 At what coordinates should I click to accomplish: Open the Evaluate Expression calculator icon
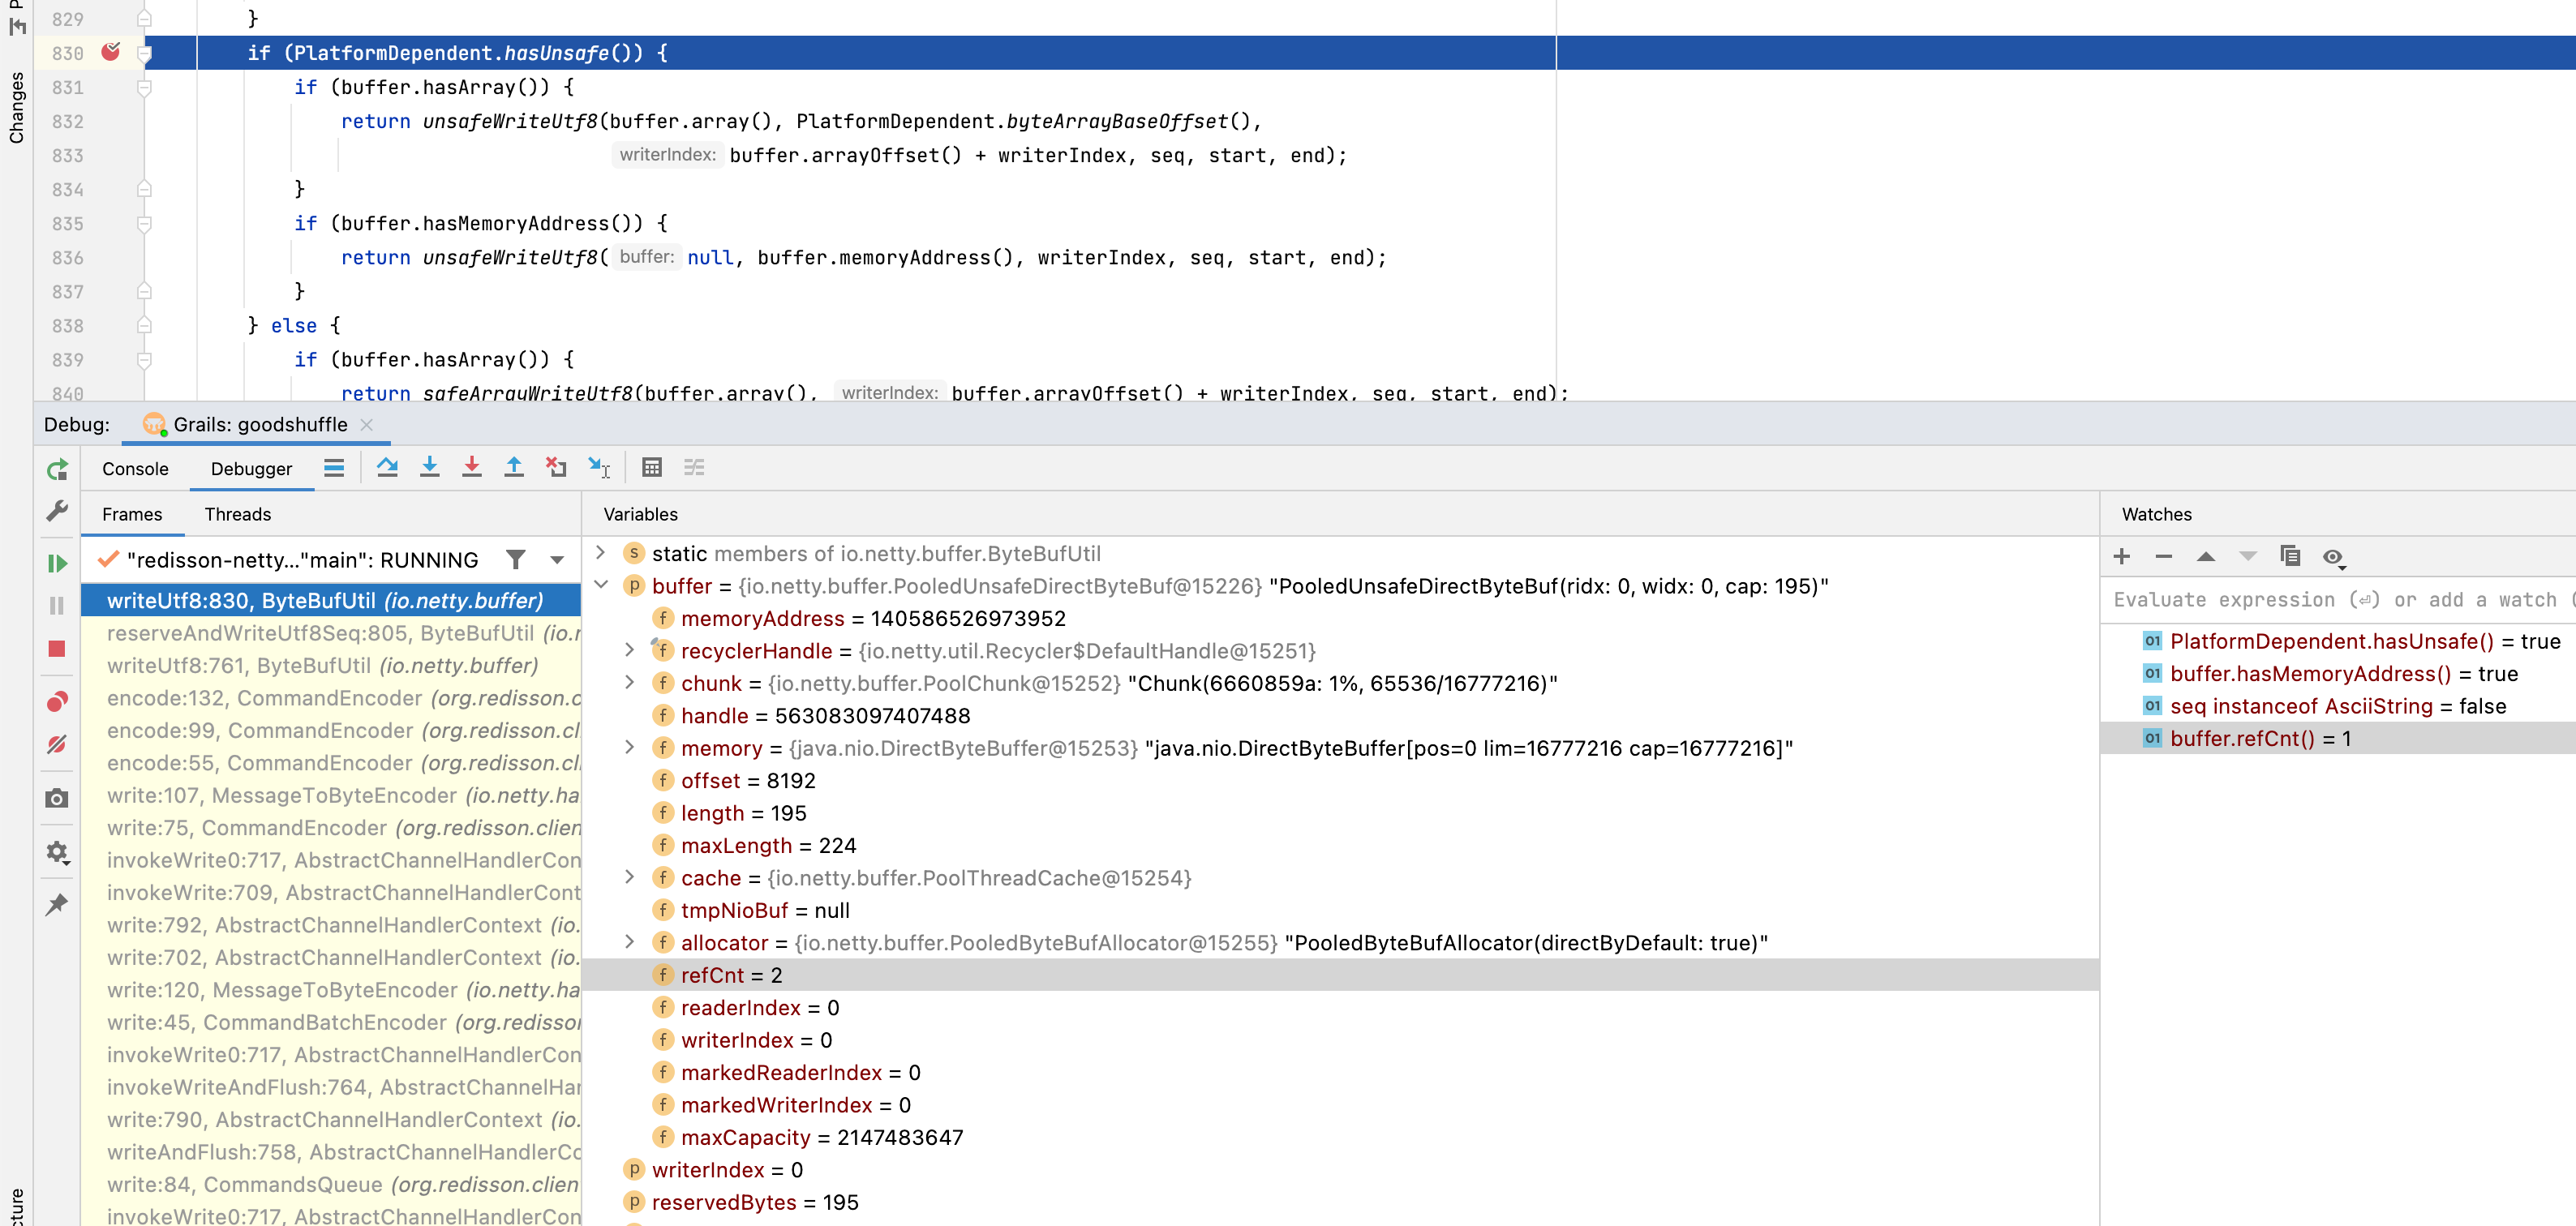[x=652, y=467]
